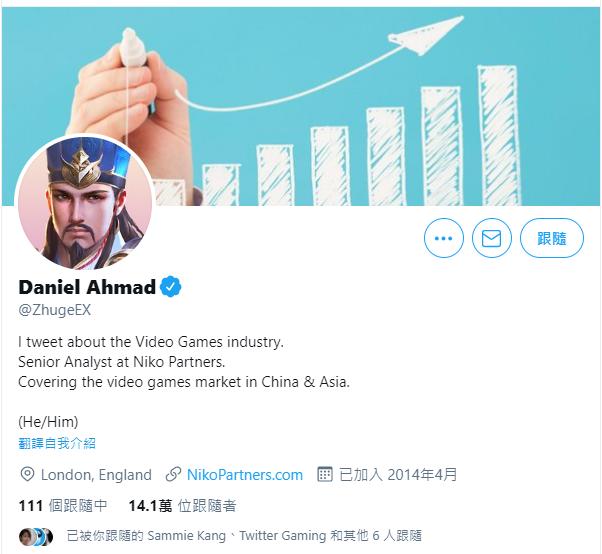
Task: Click London, England location text
Action: pos(96,475)
